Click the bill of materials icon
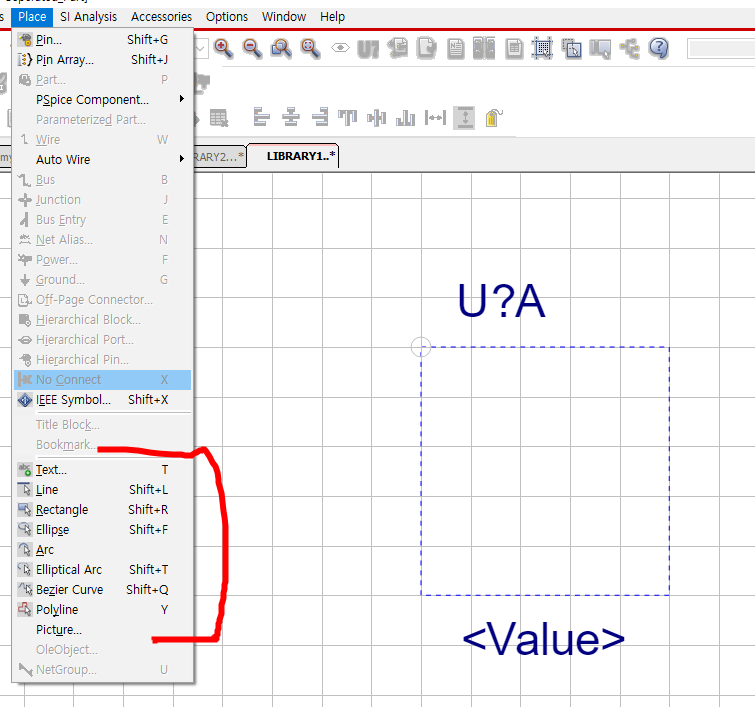Screen dimensions: 755x707 (514, 49)
